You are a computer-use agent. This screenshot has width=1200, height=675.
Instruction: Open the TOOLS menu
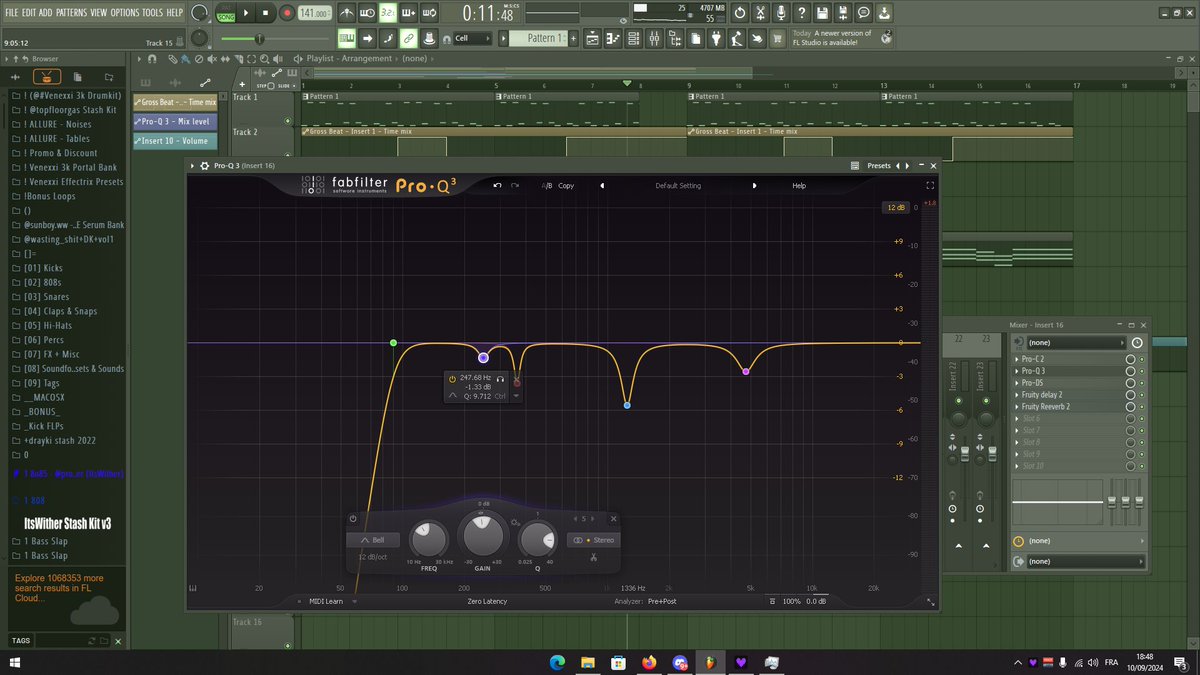[152, 12]
